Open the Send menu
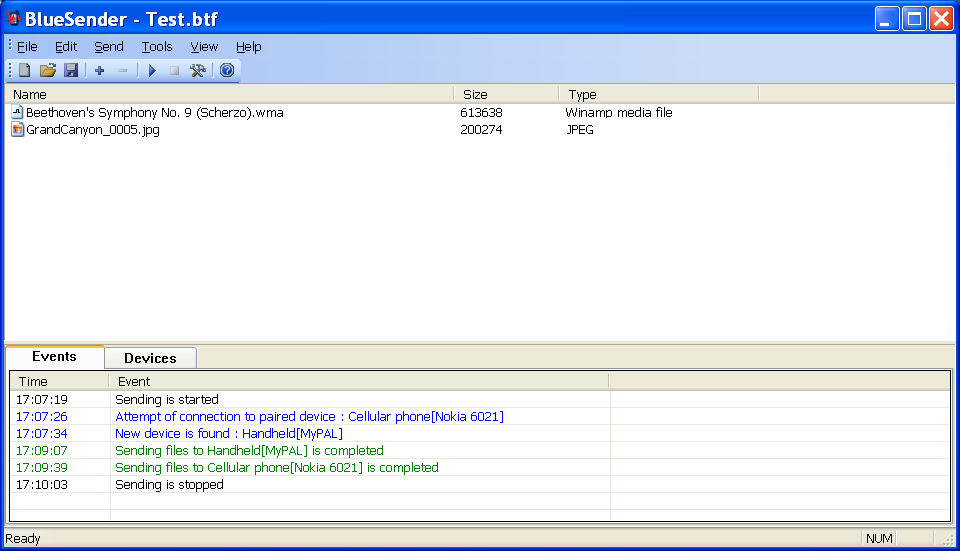Screen dimensions: 960x551 click(x=108, y=47)
